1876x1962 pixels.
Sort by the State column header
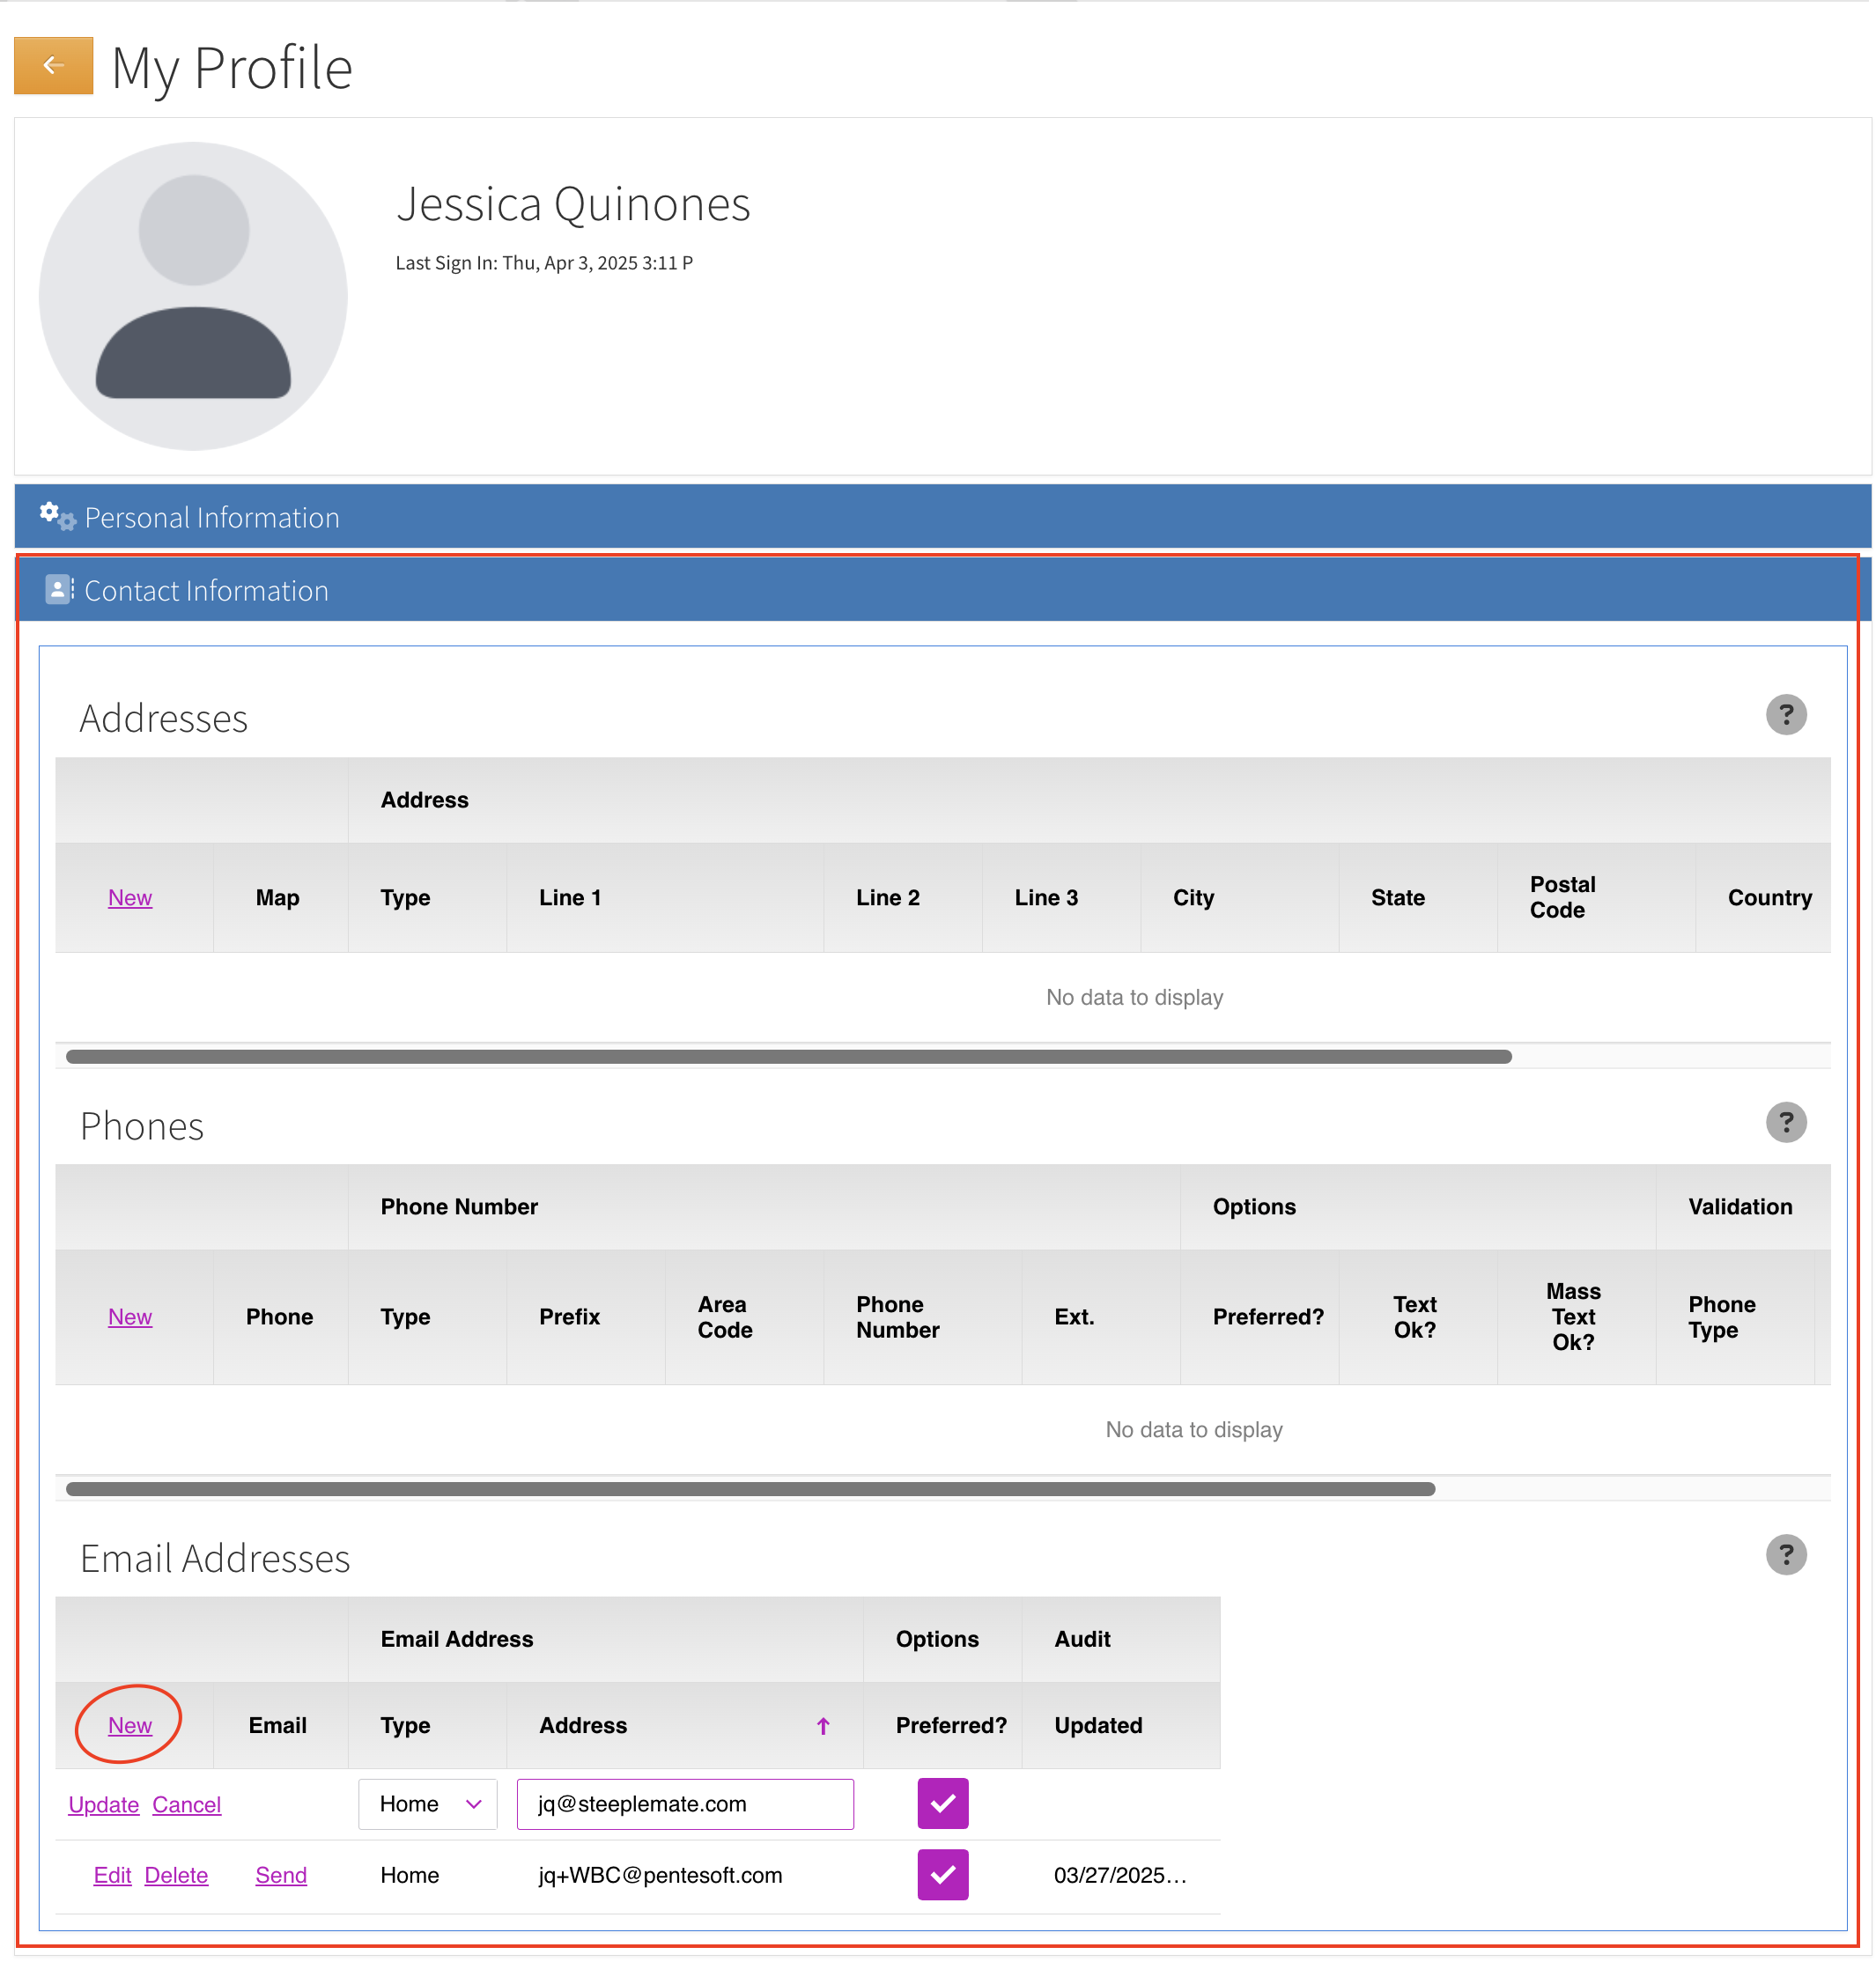(1418, 898)
